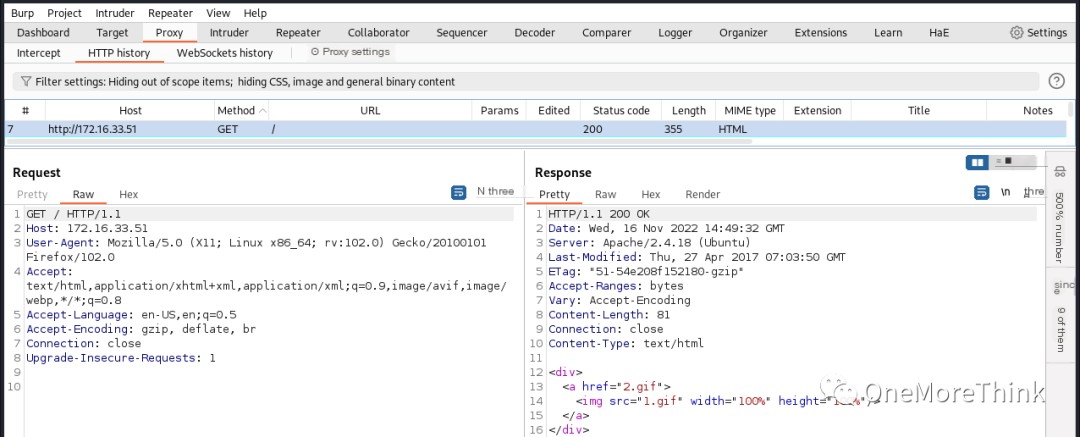This screenshot has width=1080, height=437.
Task: Select history row for http://172.16.33.51
Action: click(537, 129)
